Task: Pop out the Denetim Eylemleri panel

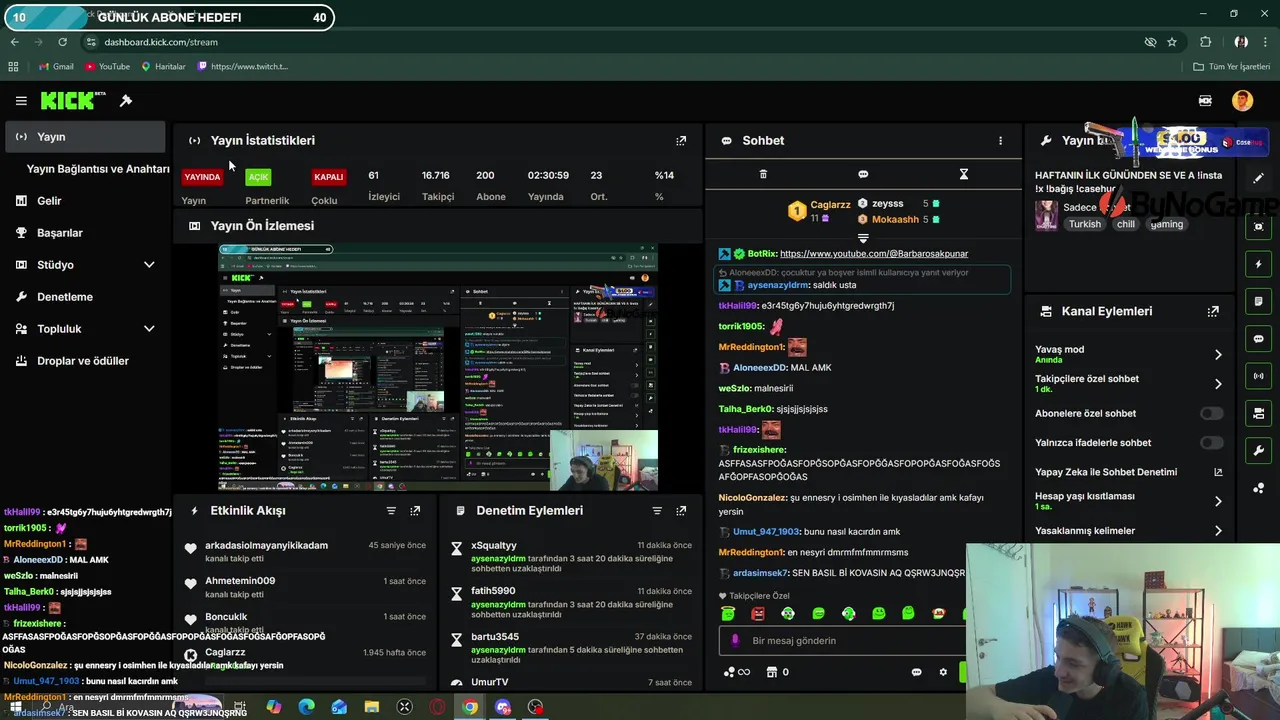Action: click(681, 511)
